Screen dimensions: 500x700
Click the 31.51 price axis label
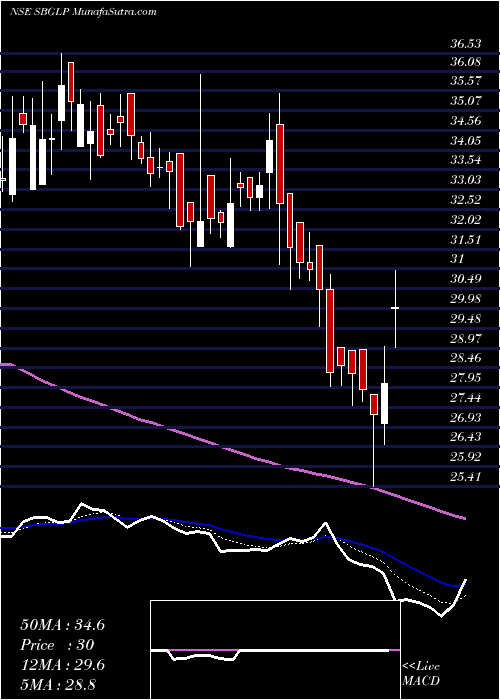coord(466,240)
